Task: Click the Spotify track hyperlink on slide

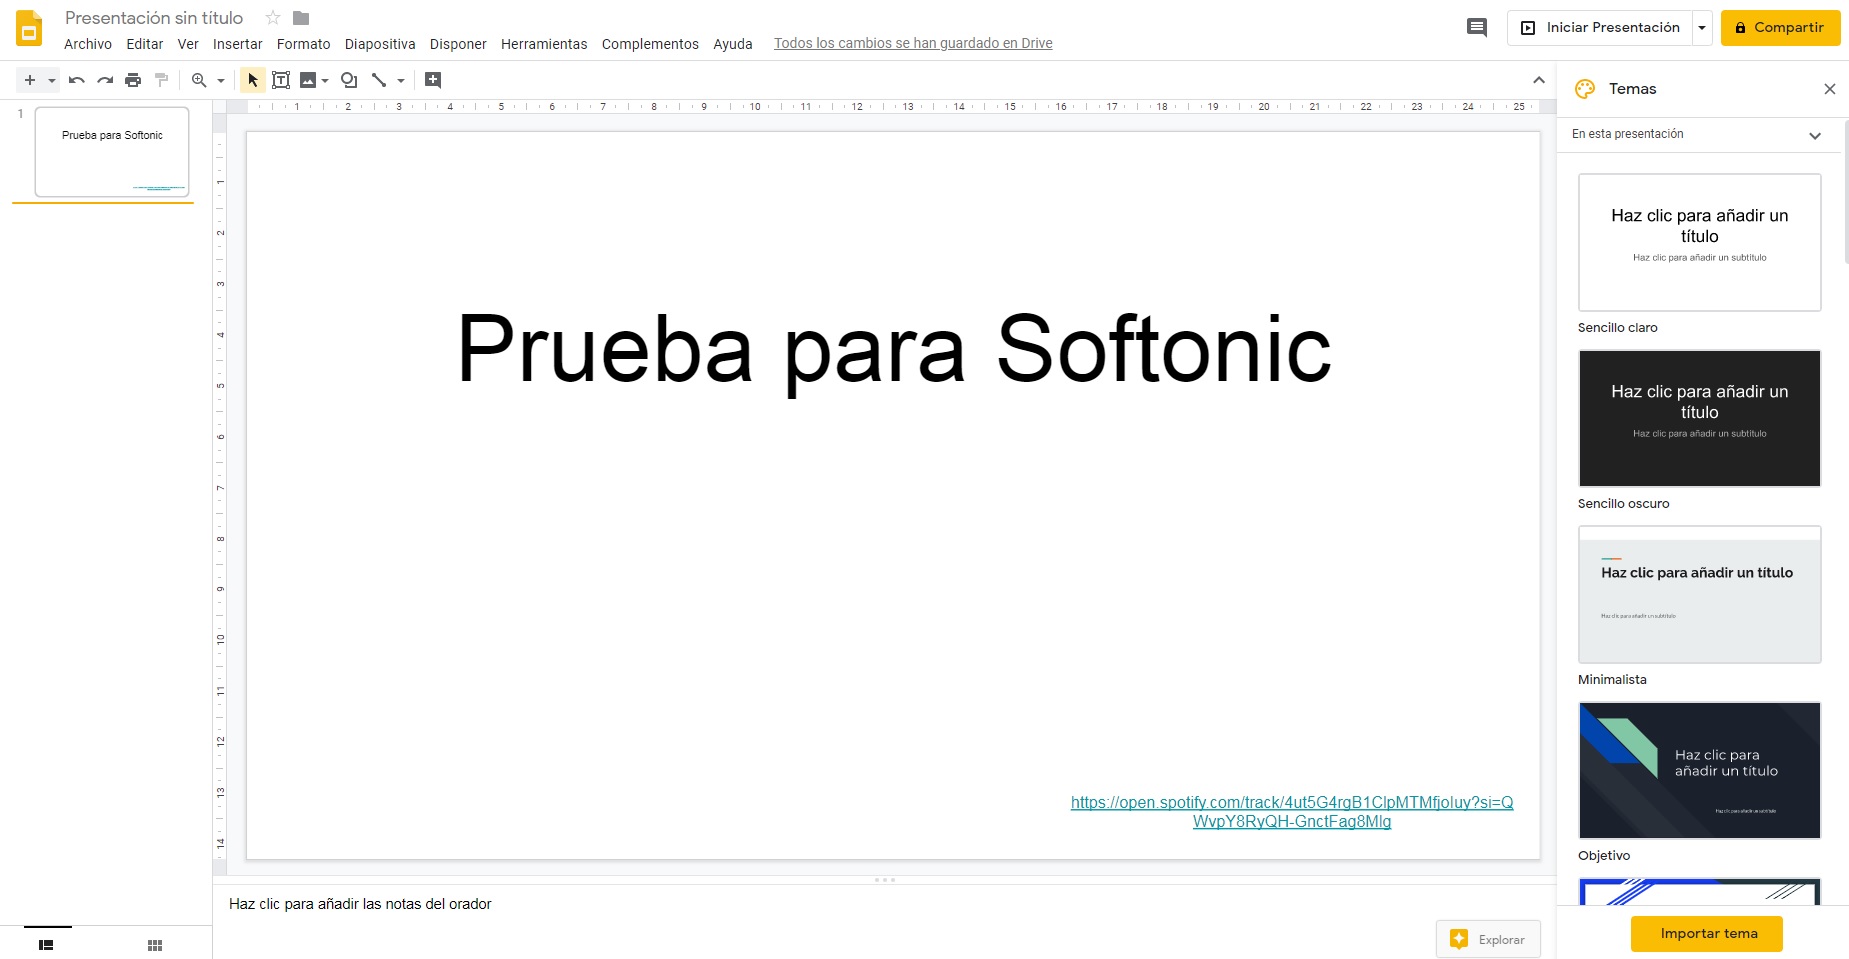Action: [1292, 812]
